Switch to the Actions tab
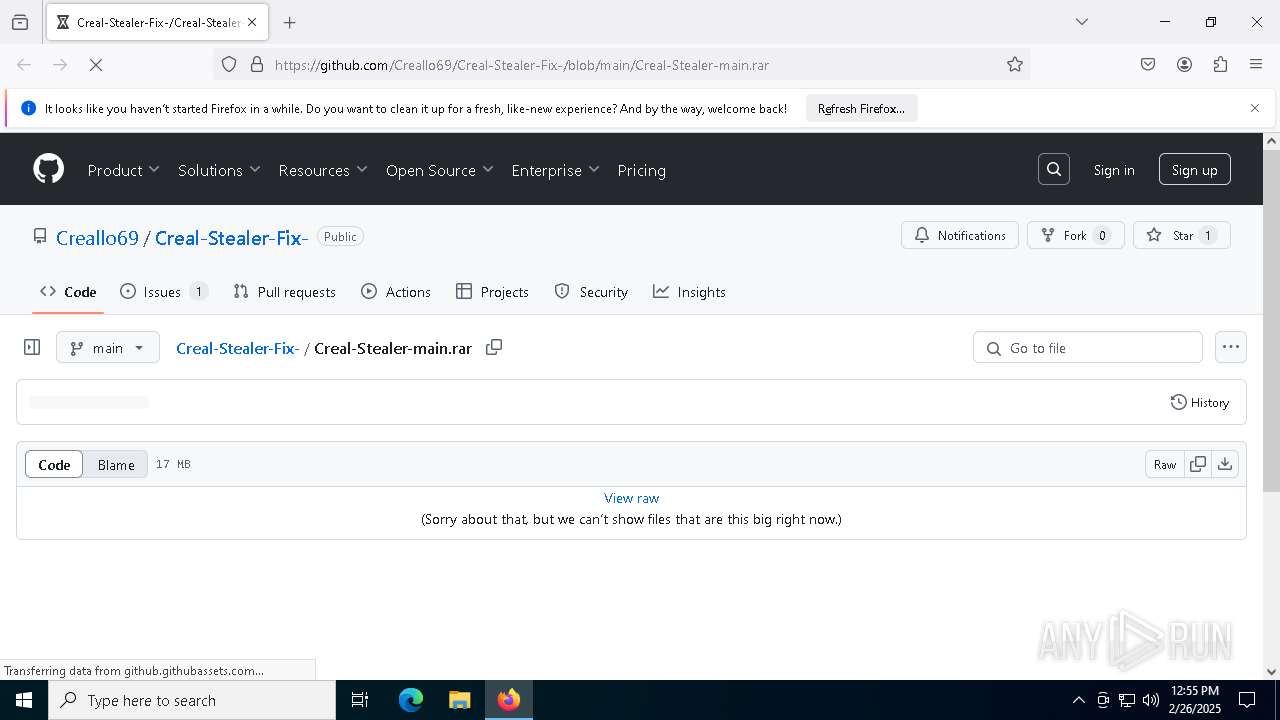The image size is (1280, 720). pos(396,292)
